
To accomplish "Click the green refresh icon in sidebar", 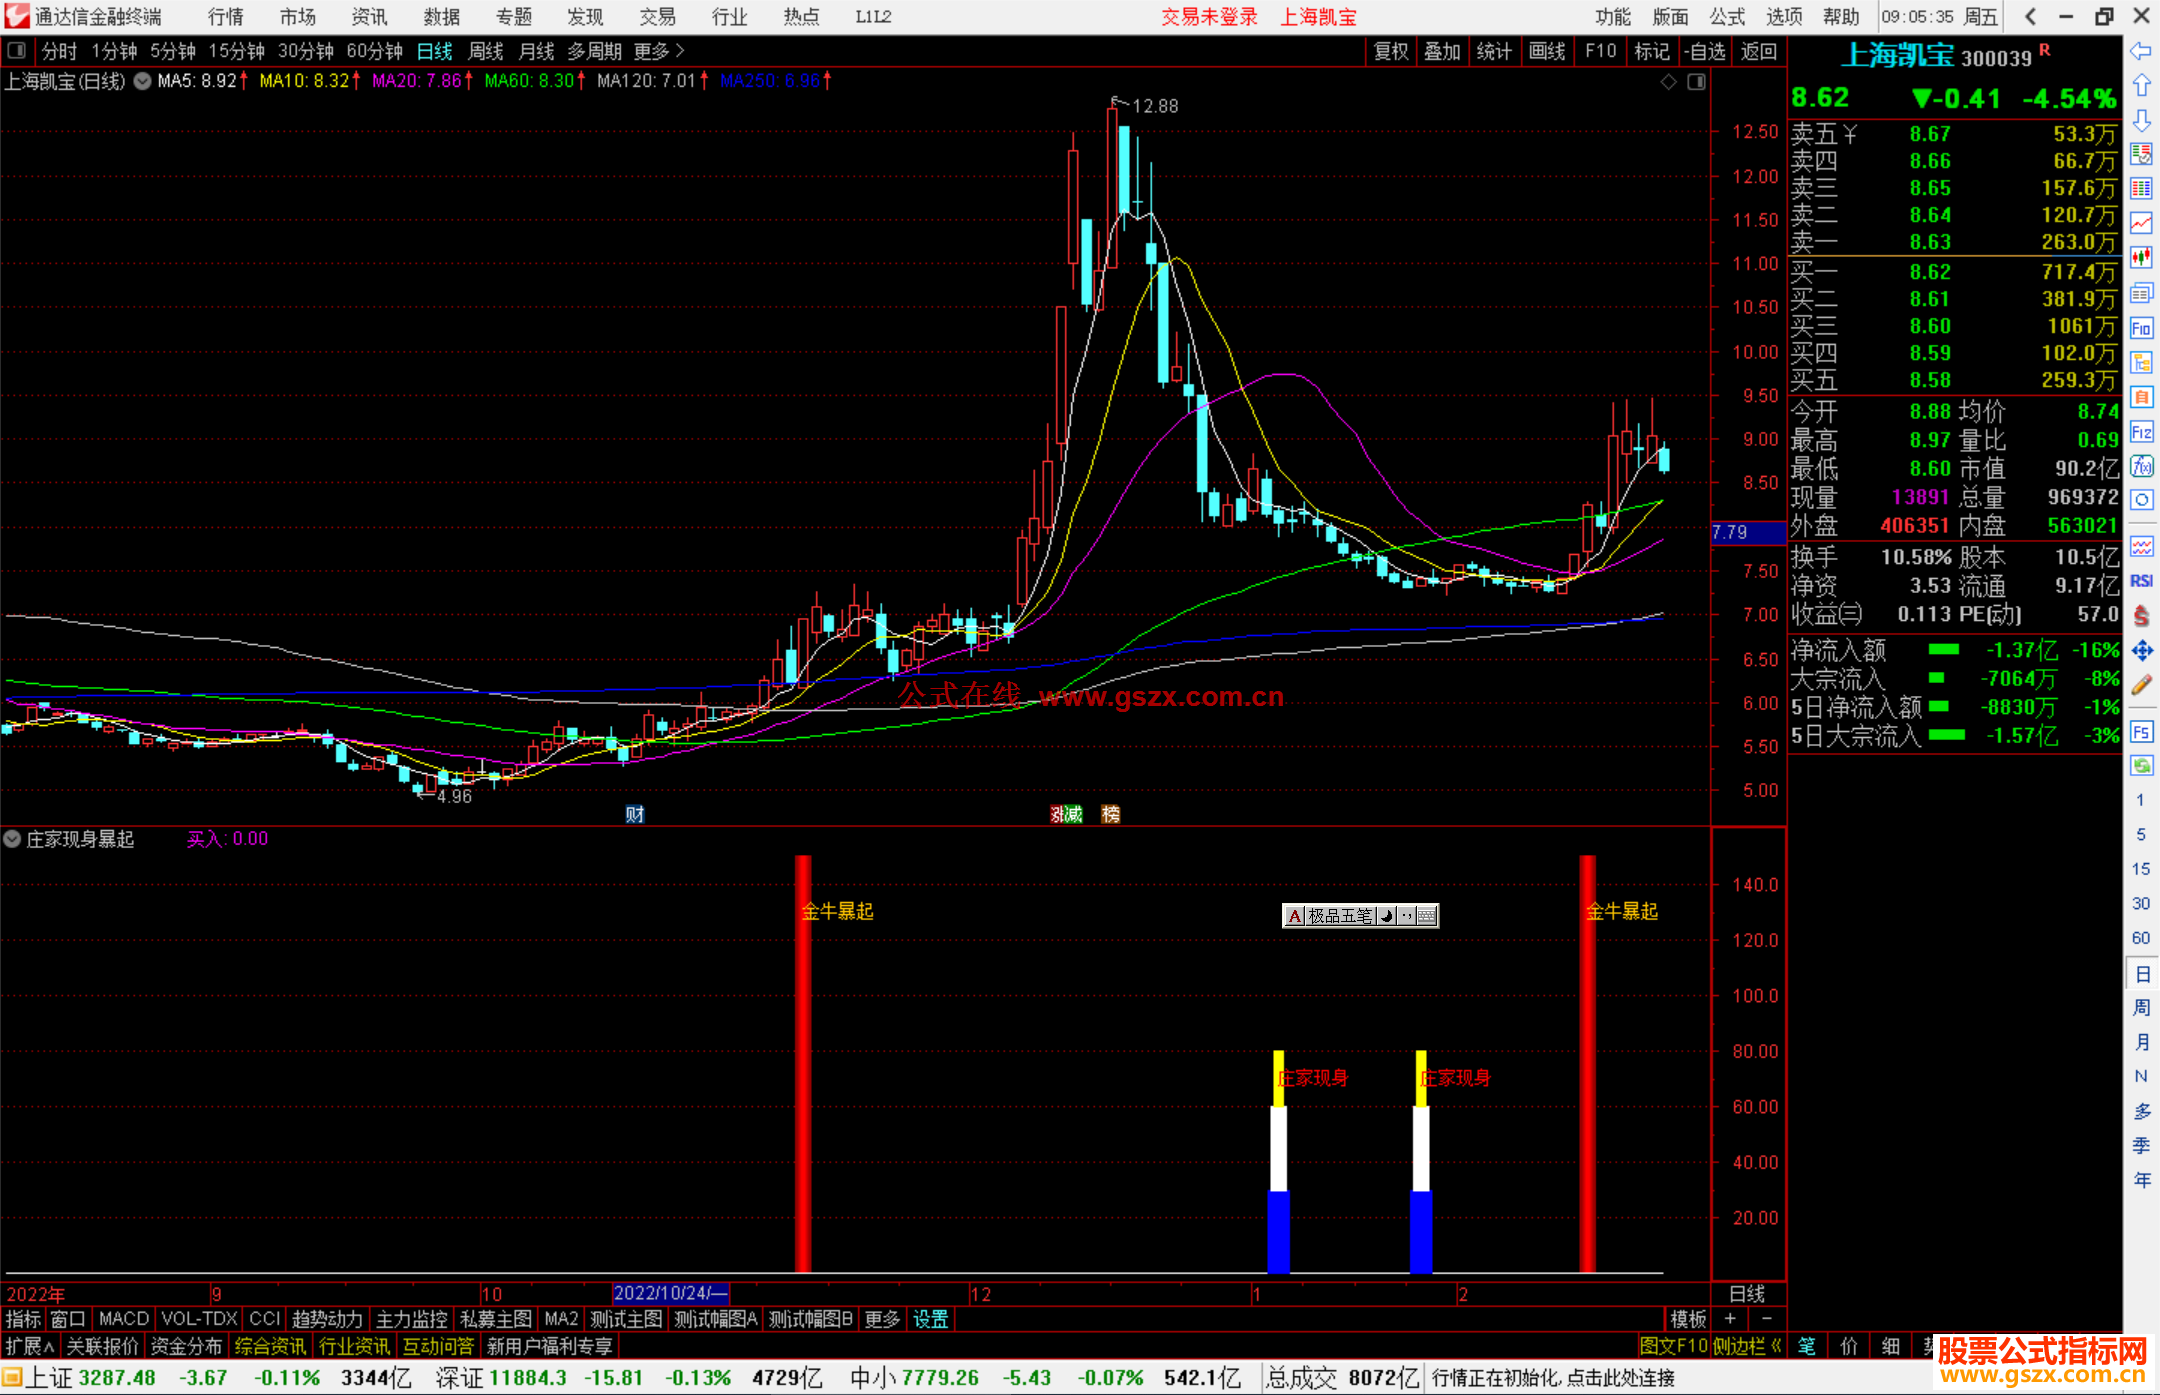I will click(2141, 766).
